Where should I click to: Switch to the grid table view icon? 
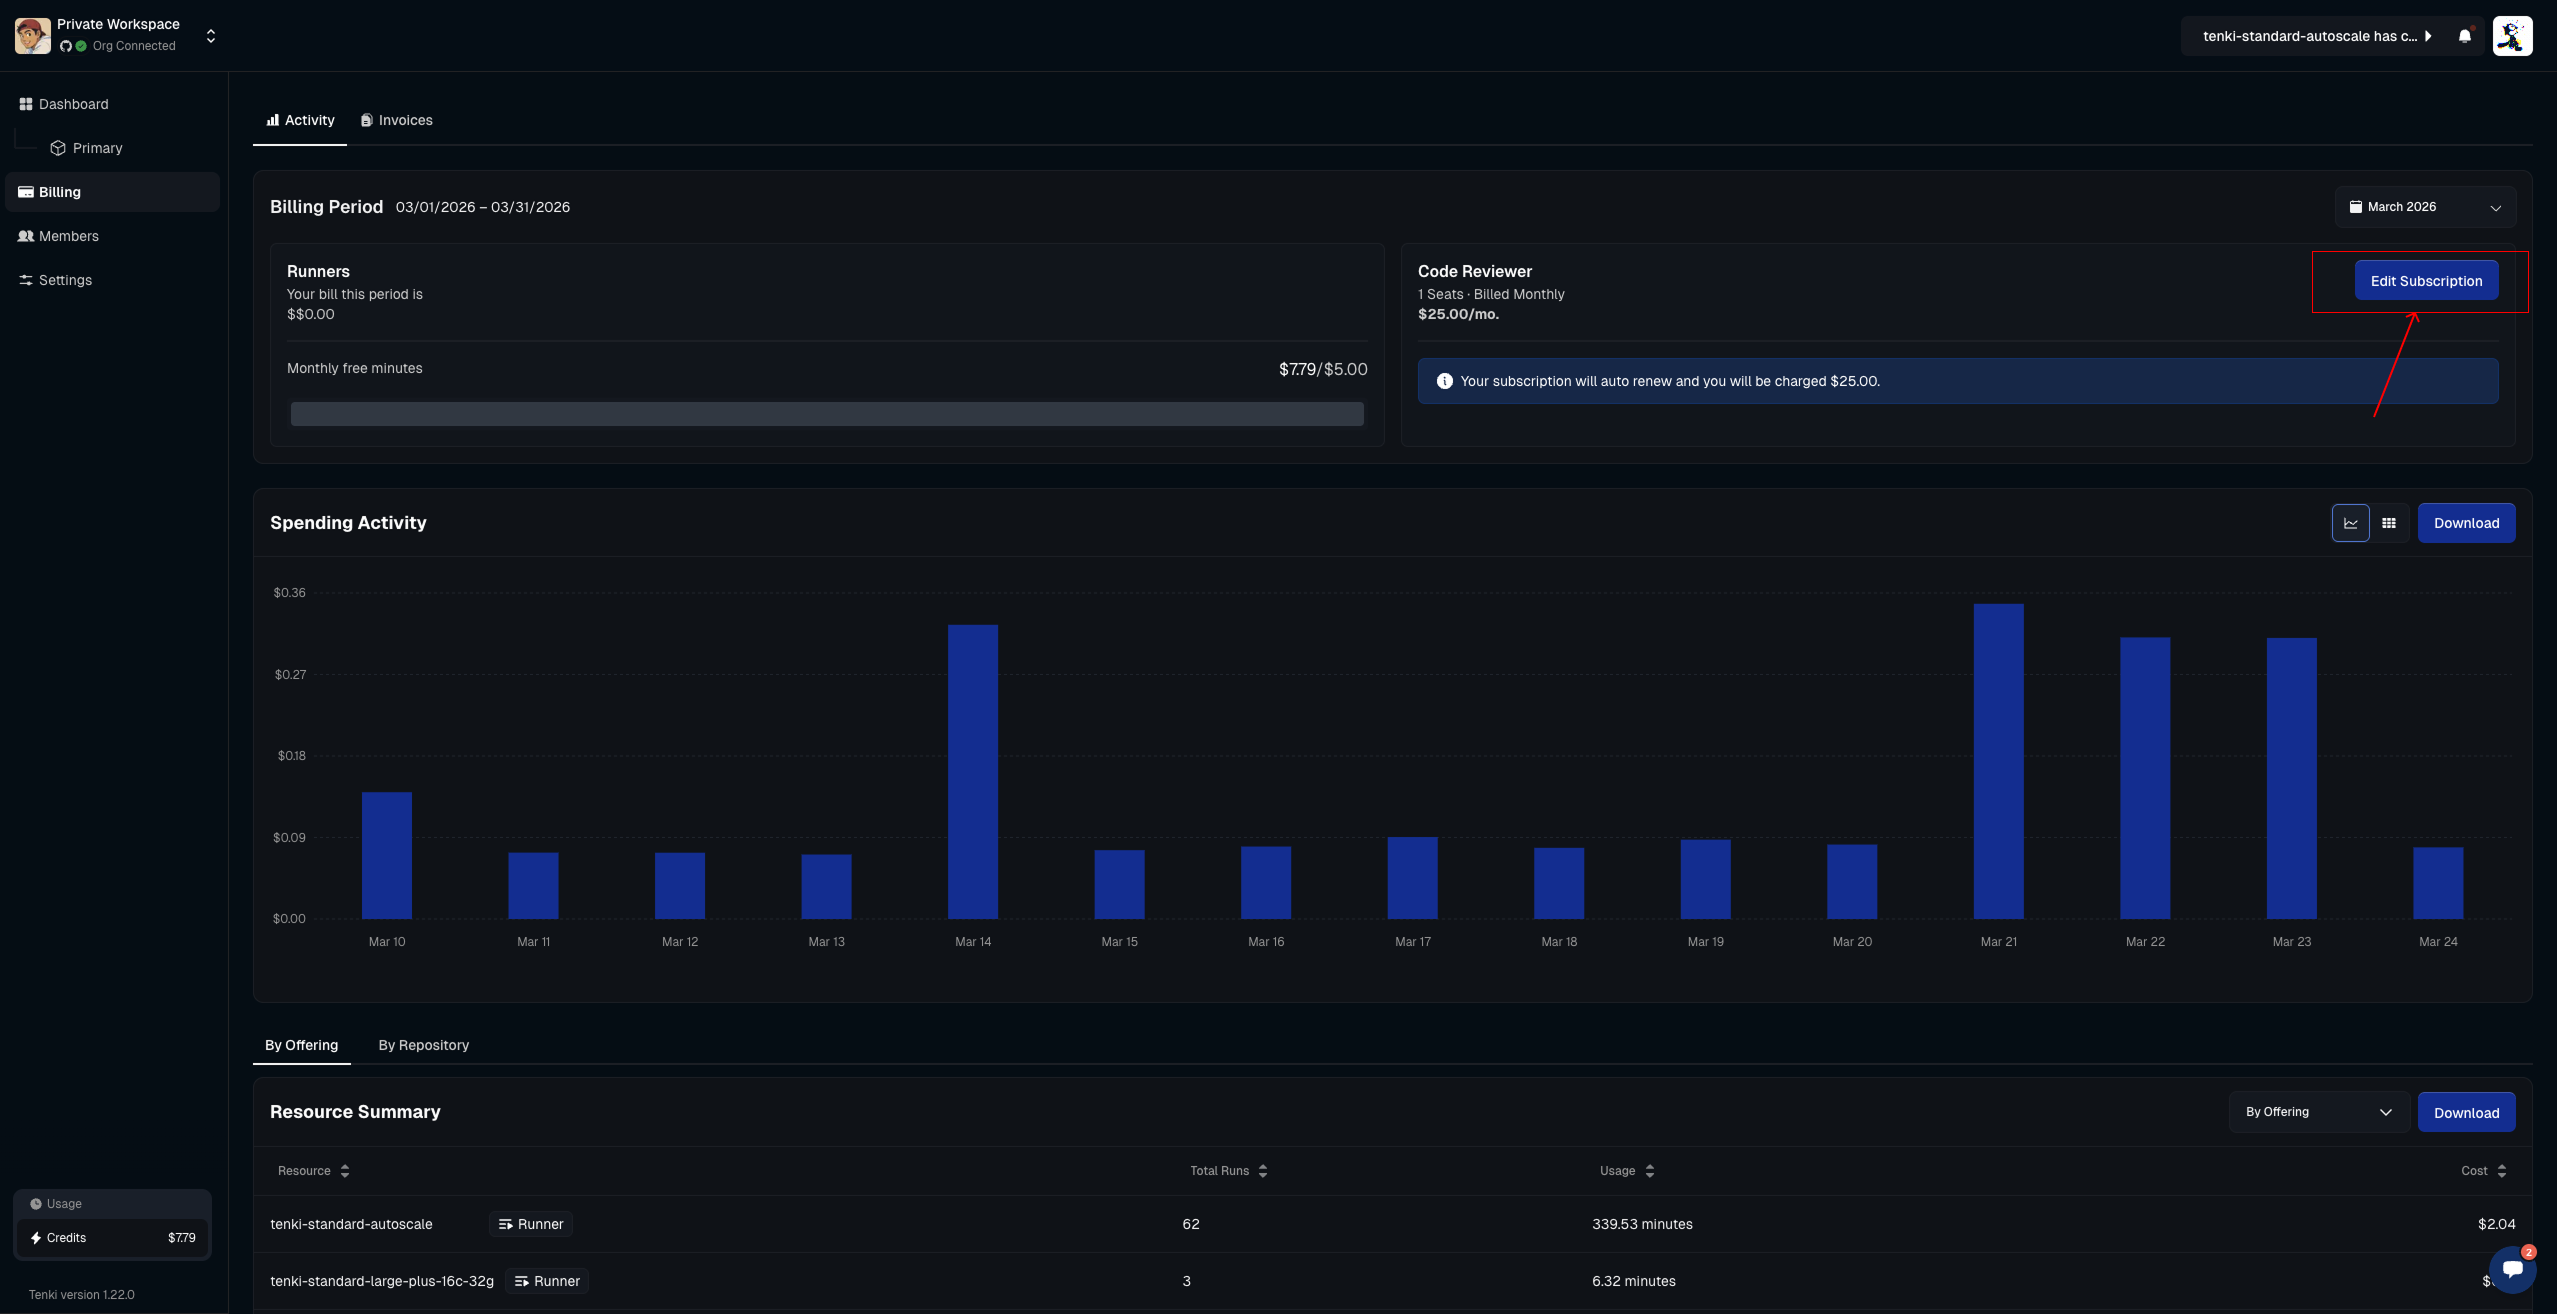2389,523
